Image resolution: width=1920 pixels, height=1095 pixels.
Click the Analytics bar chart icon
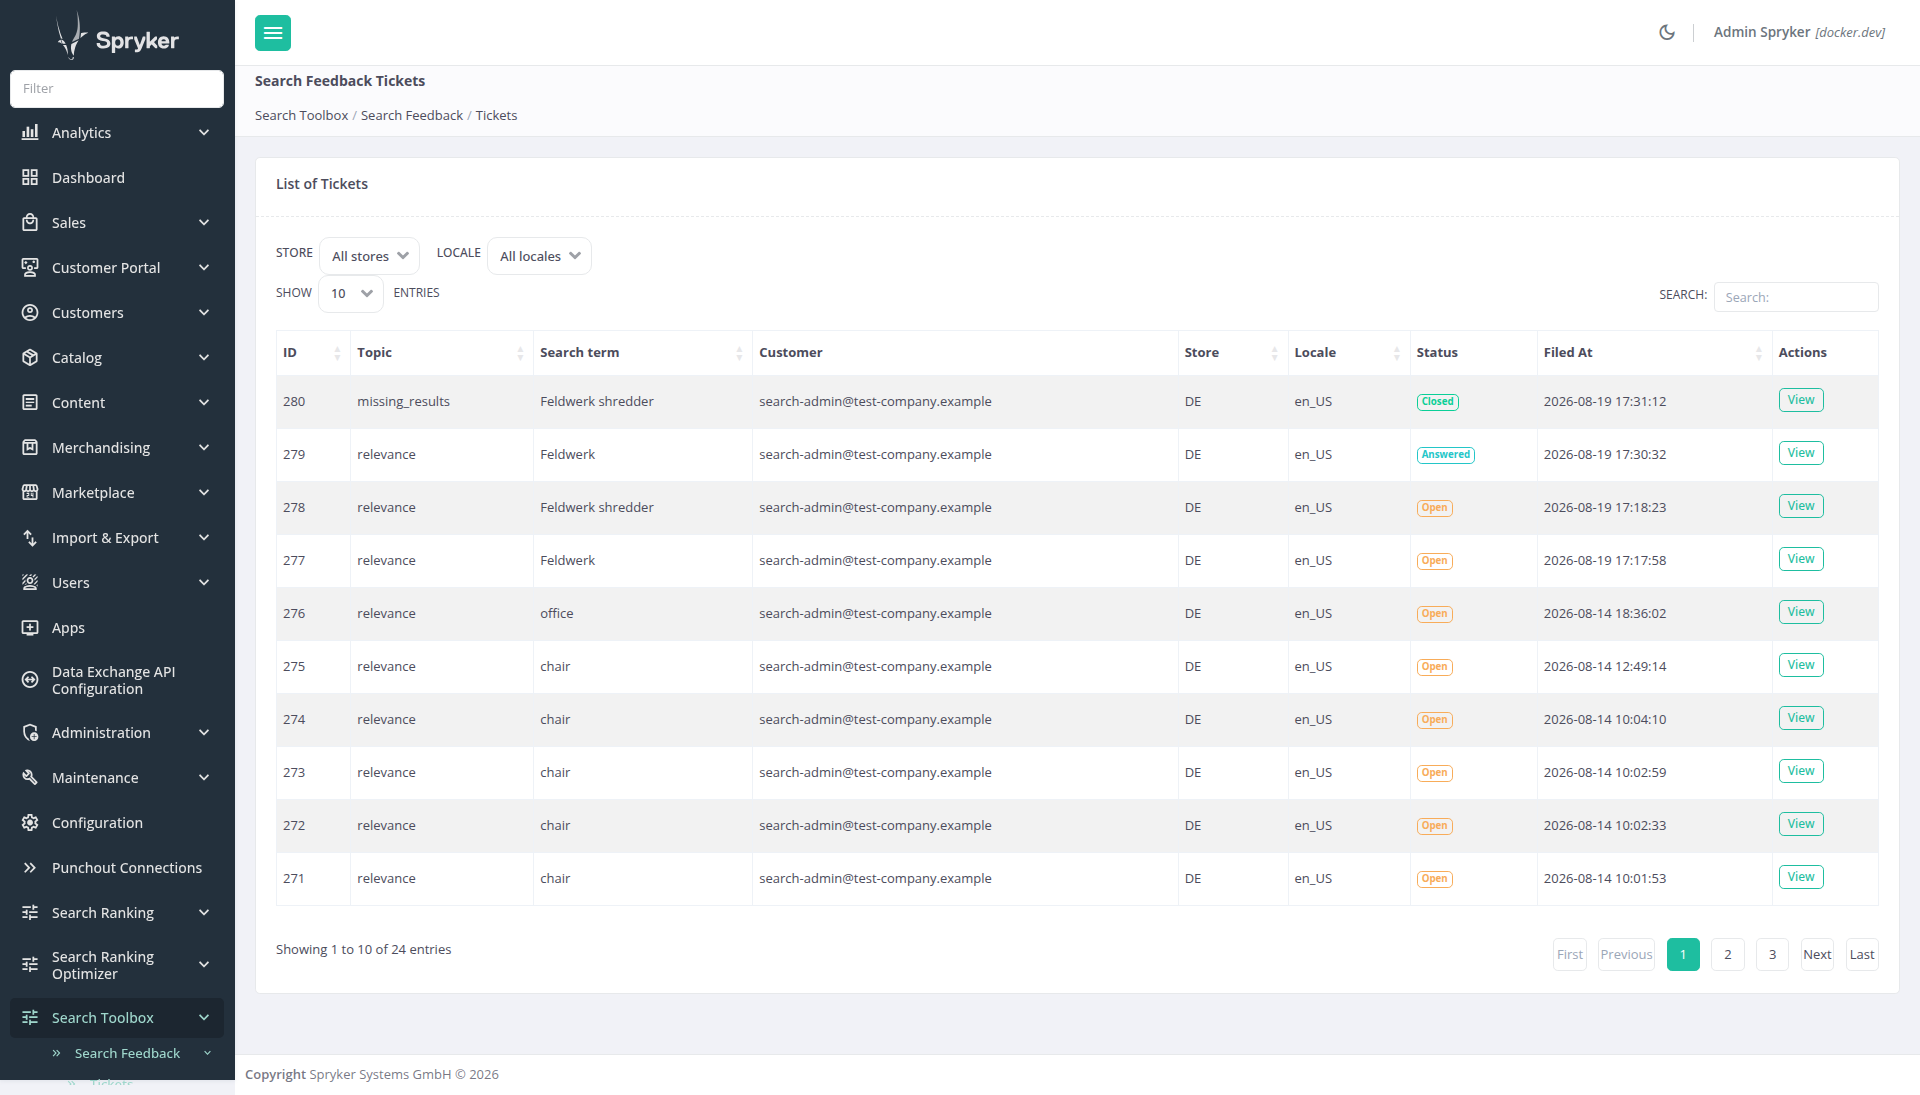coord(30,132)
